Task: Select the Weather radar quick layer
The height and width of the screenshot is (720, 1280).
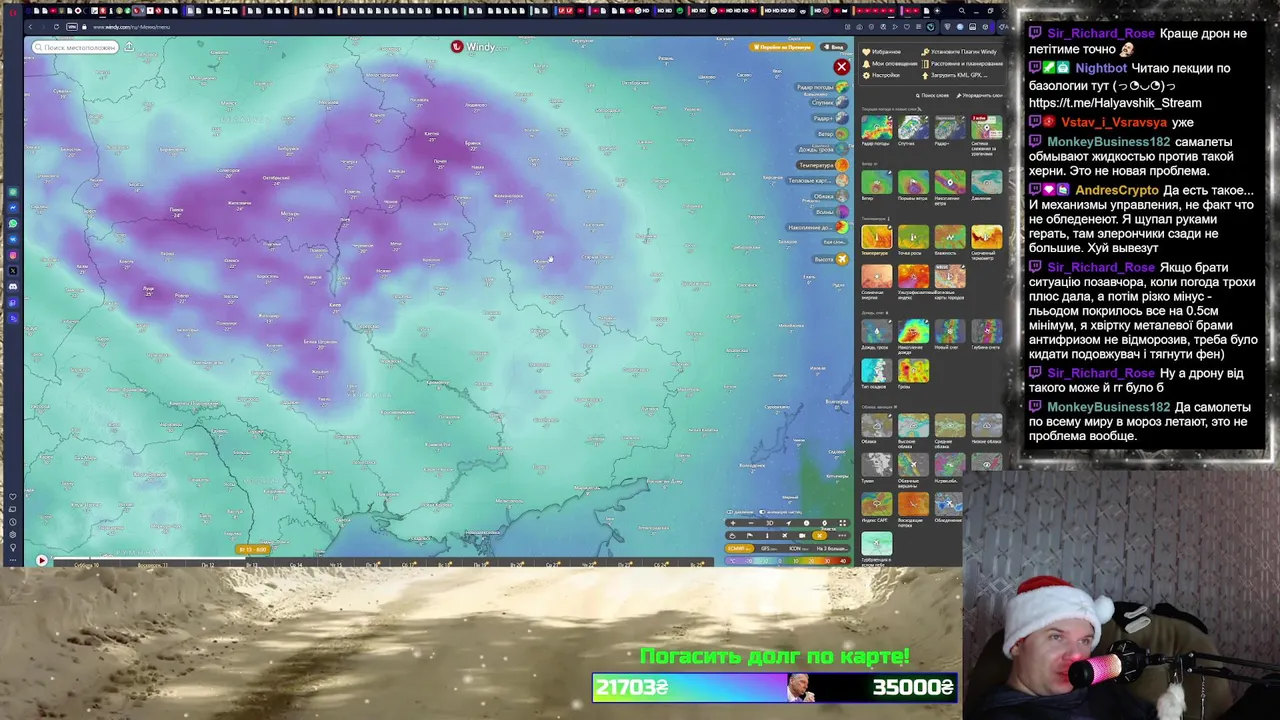Action: click(x=822, y=87)
